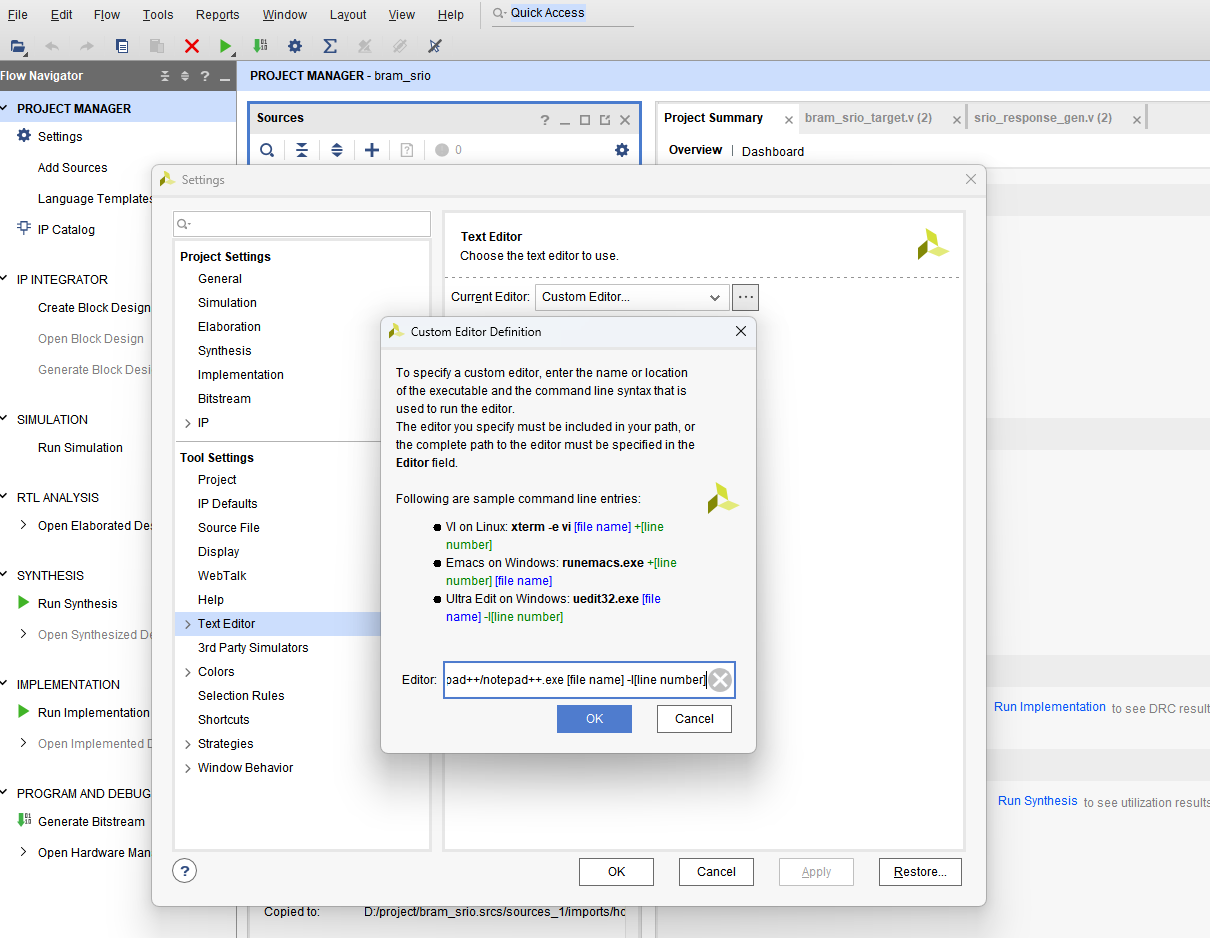
Task: Click the Flow Navigator help question mark
Action: click(x=205, y=76)
